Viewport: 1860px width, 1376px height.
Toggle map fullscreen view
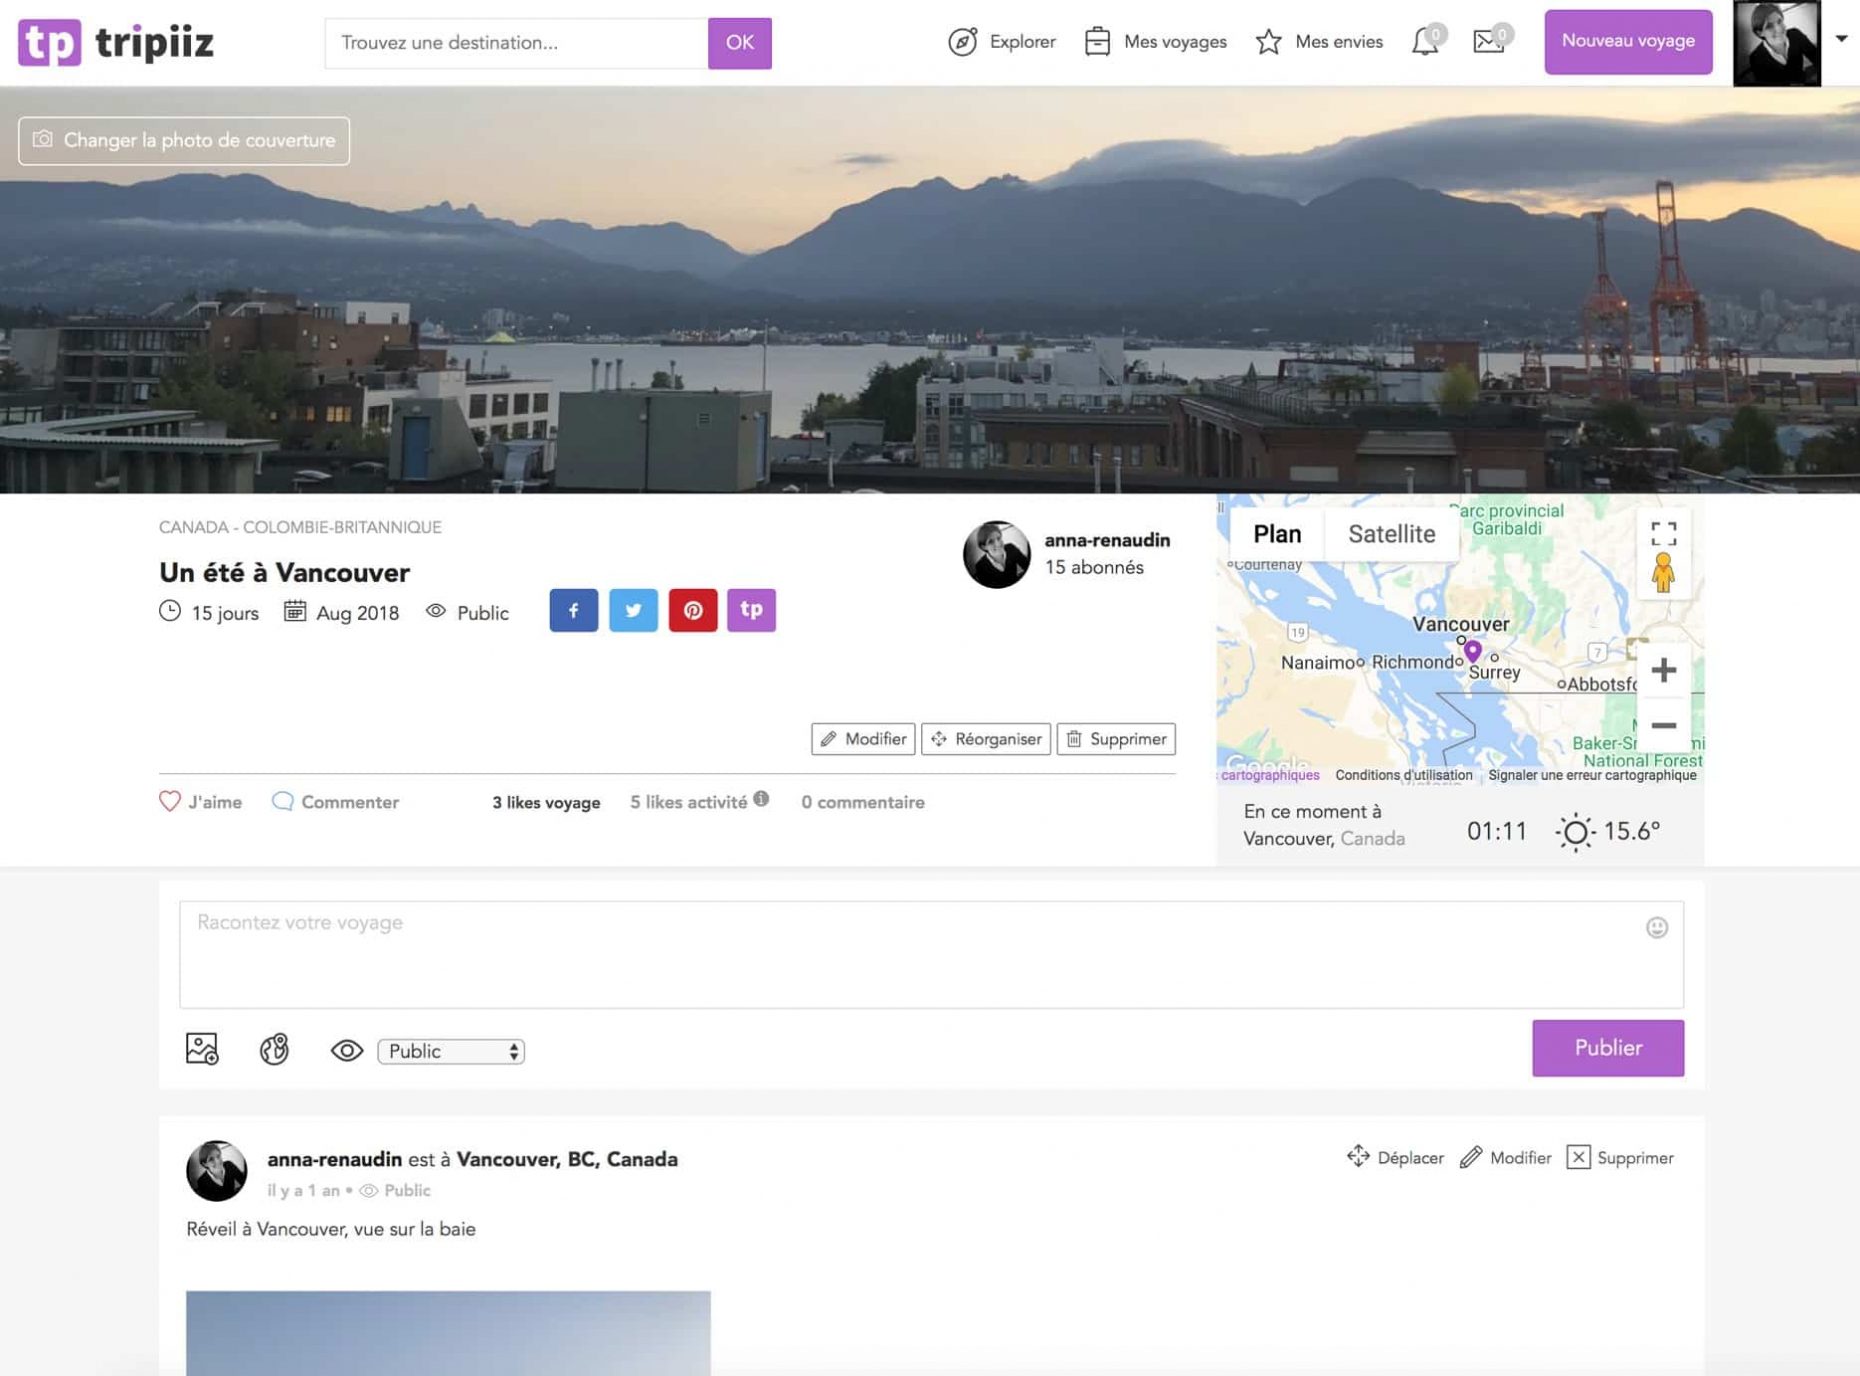coord(1663,534)
